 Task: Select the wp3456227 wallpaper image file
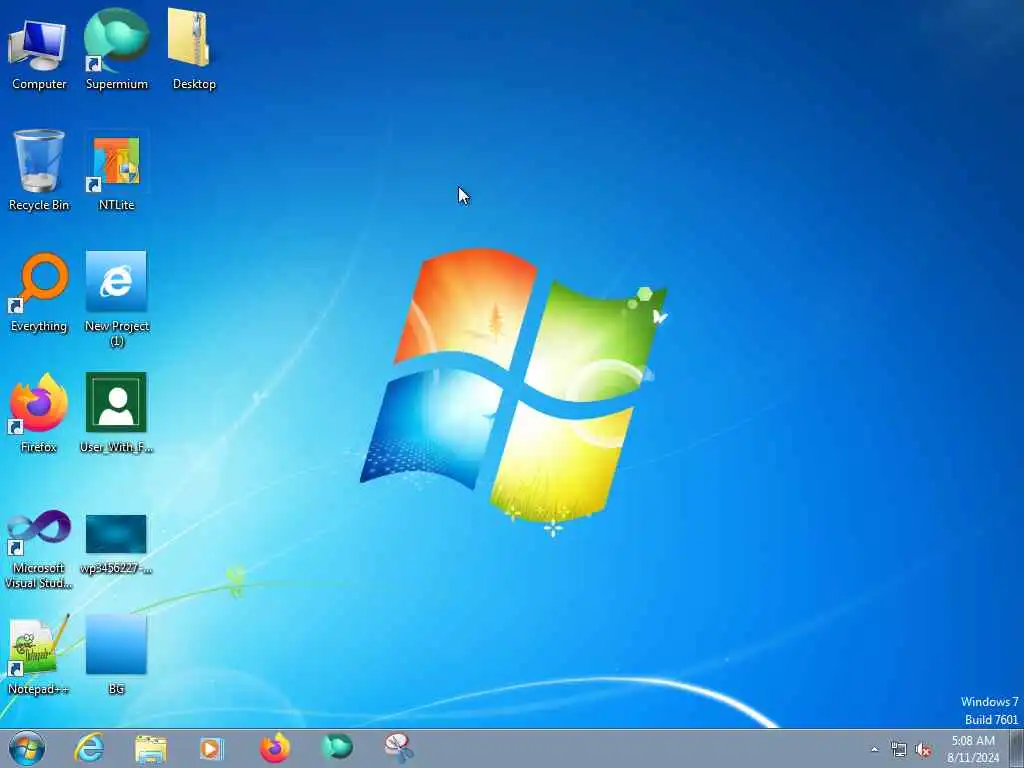tap(116, 543)
